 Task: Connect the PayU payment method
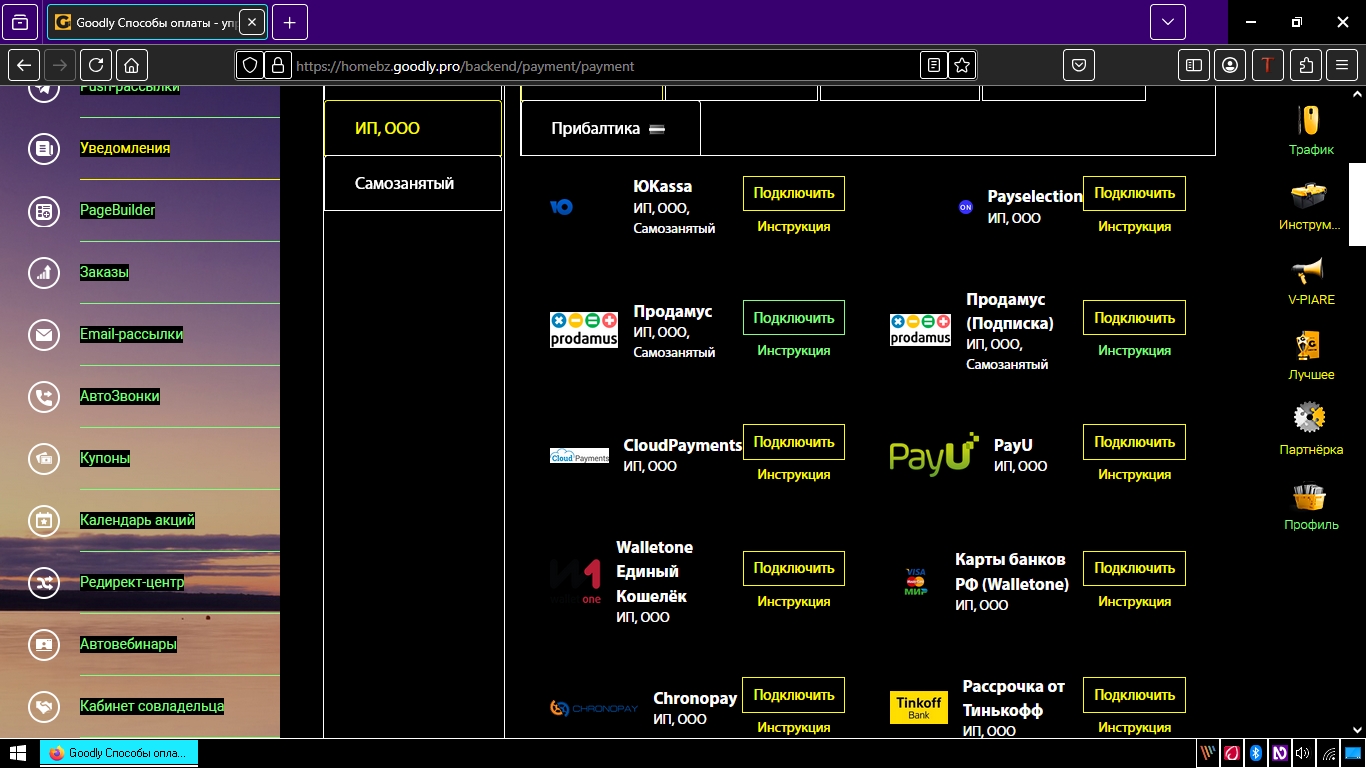pos(1134,442)
